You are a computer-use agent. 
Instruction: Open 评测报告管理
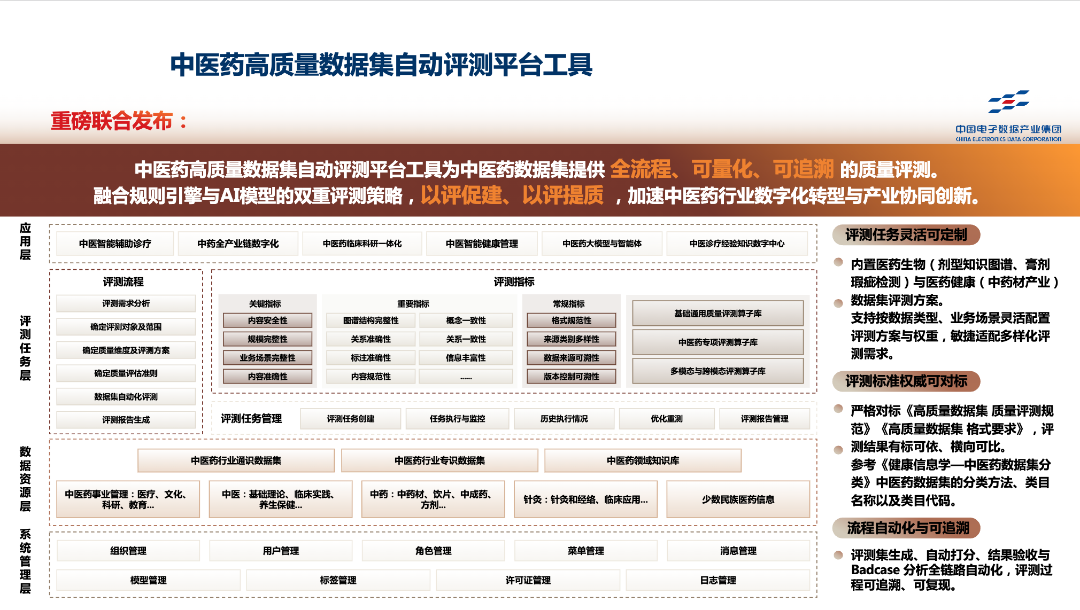765,419
